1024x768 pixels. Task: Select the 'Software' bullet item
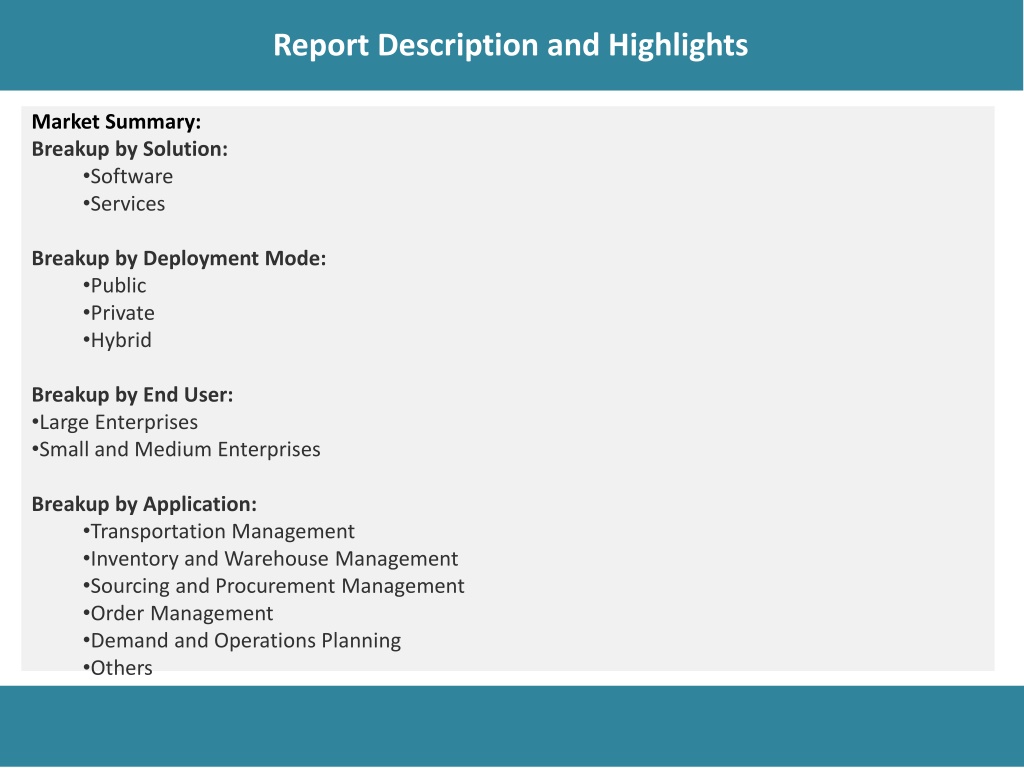click(128, 176)
